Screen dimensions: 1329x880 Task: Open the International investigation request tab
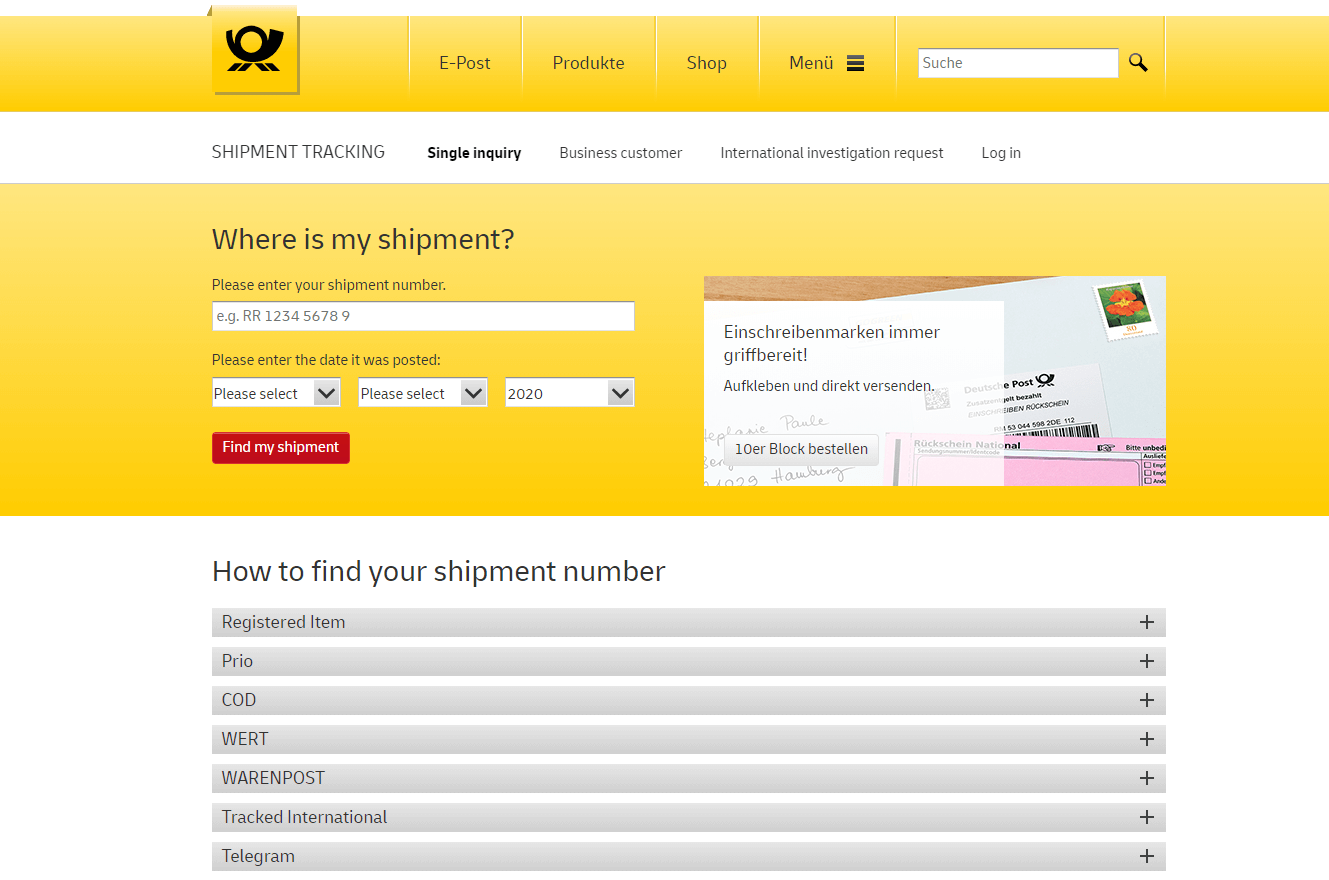pos(832,152)
